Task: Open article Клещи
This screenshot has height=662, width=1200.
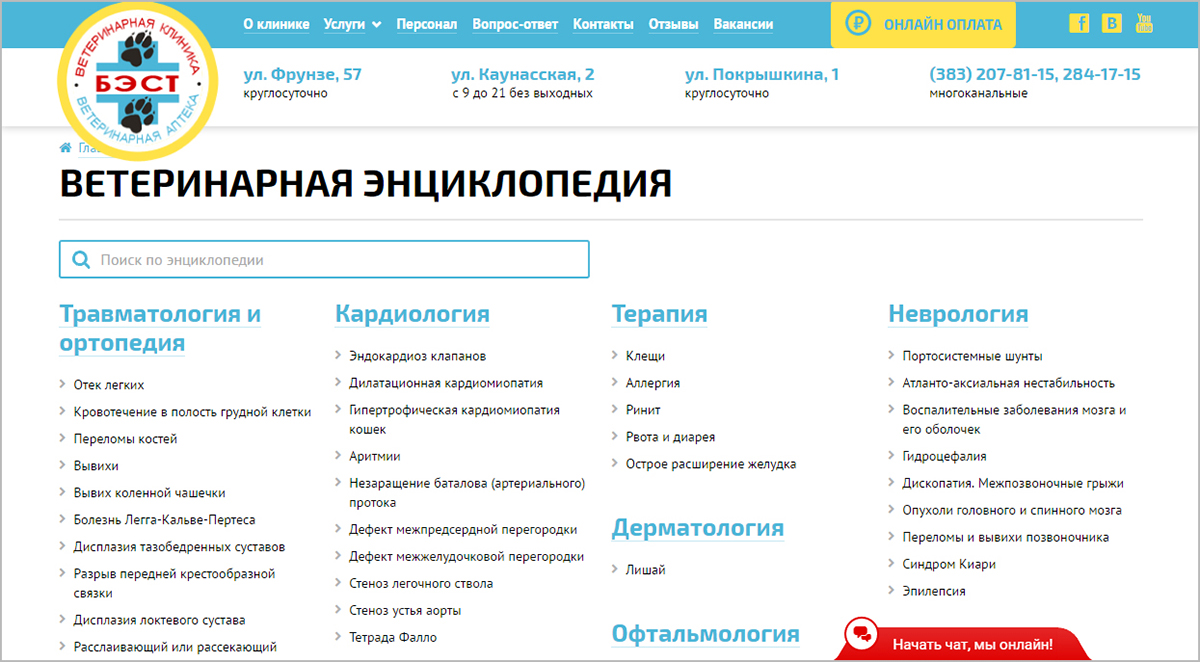Action: click(x=645, y=355)
